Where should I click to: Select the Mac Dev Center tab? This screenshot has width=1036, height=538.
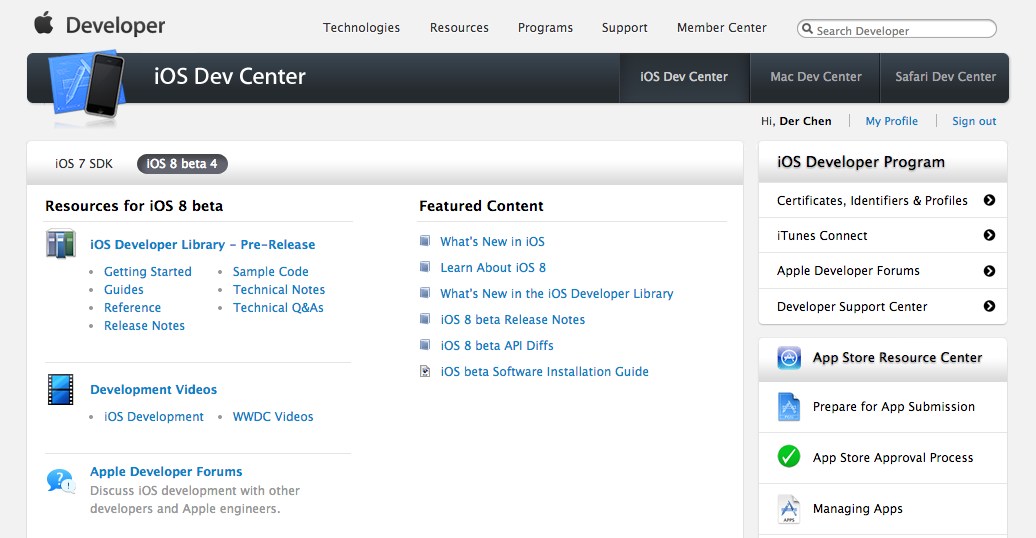[815, 77]
